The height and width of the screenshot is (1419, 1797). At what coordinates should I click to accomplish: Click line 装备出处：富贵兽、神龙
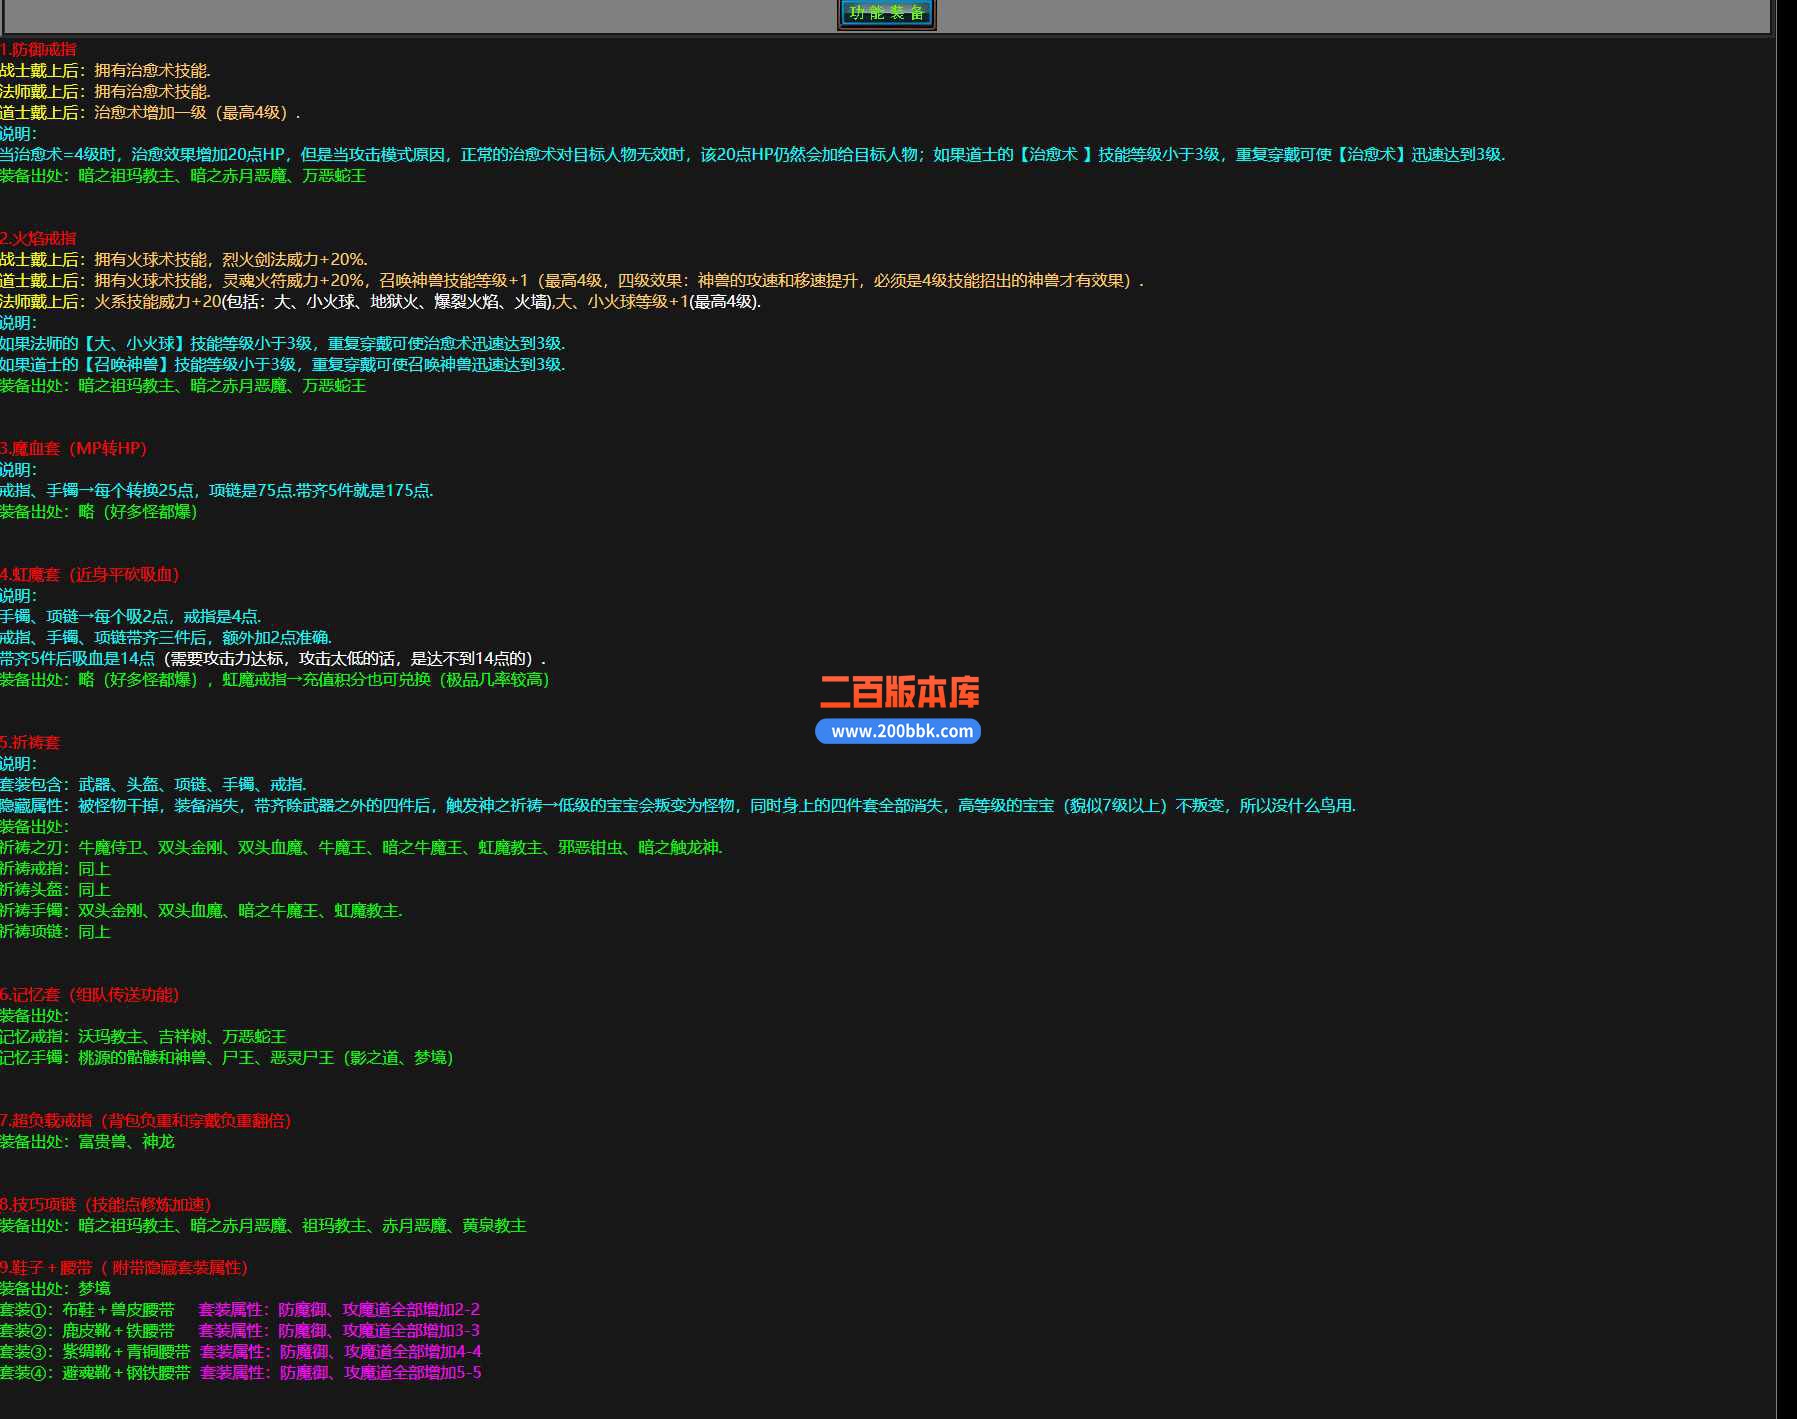point(87,1141)
